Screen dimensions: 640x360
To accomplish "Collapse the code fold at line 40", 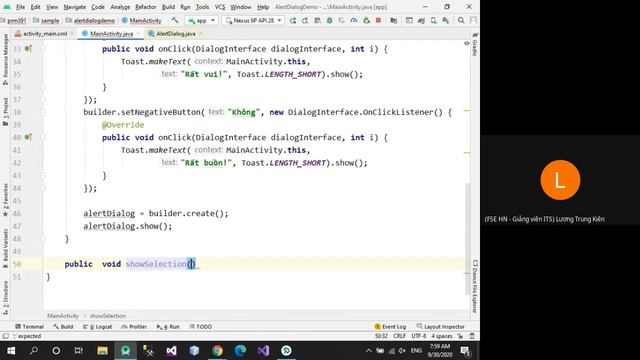I will pos(43,137).
